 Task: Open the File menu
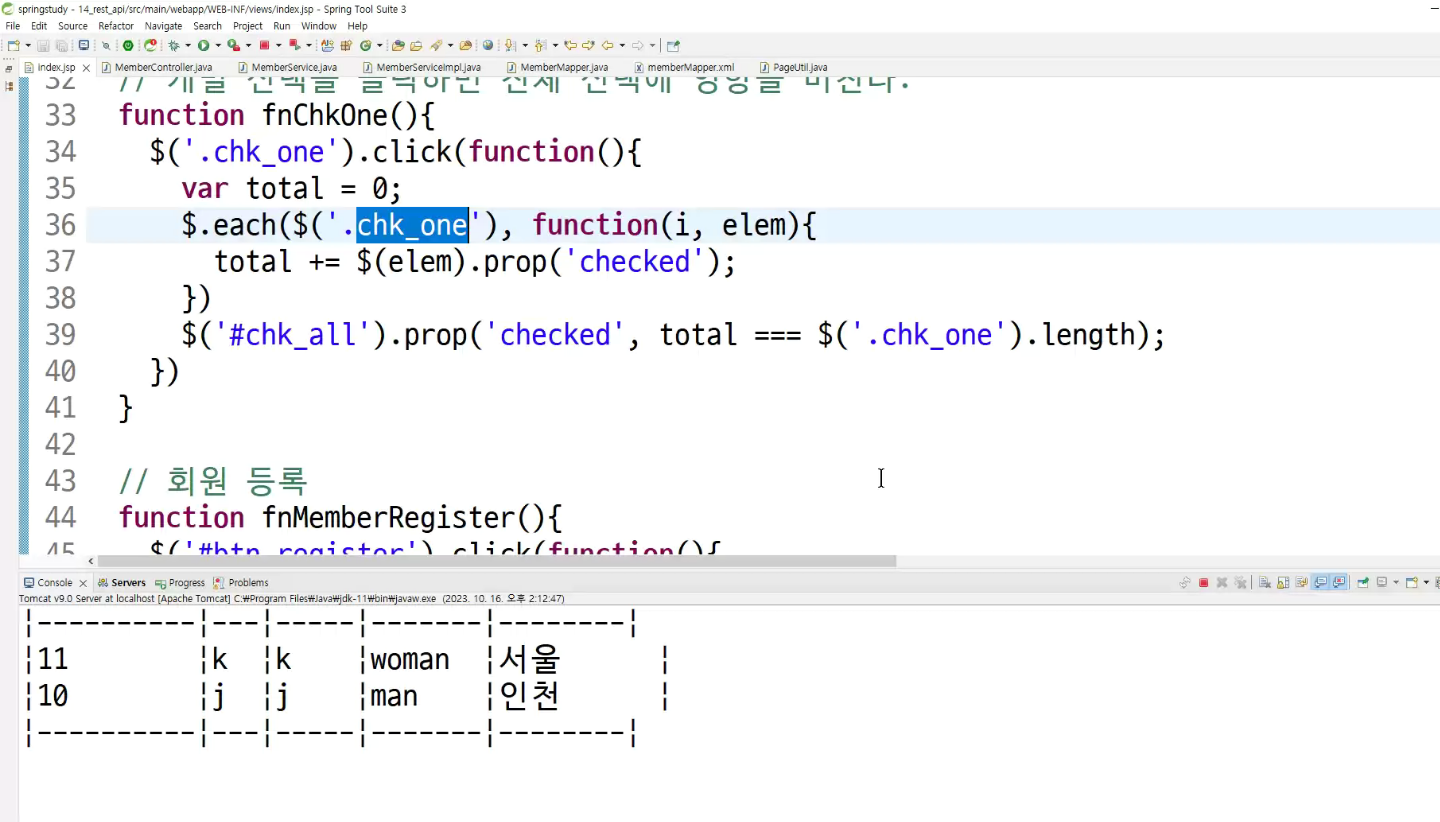[x=13, y=26]
